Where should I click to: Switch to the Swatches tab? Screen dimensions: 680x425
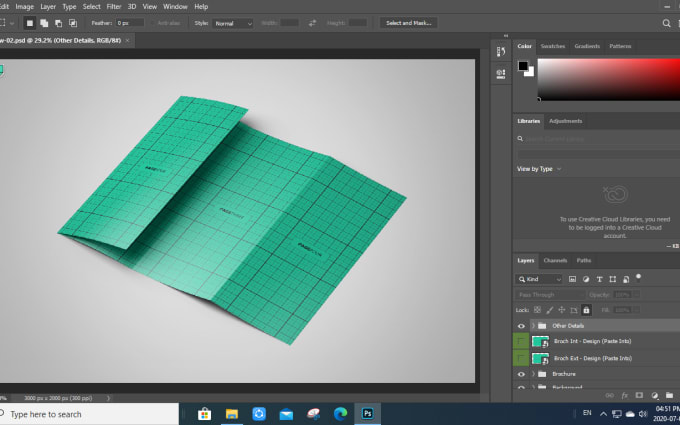[x=552, y=46]
